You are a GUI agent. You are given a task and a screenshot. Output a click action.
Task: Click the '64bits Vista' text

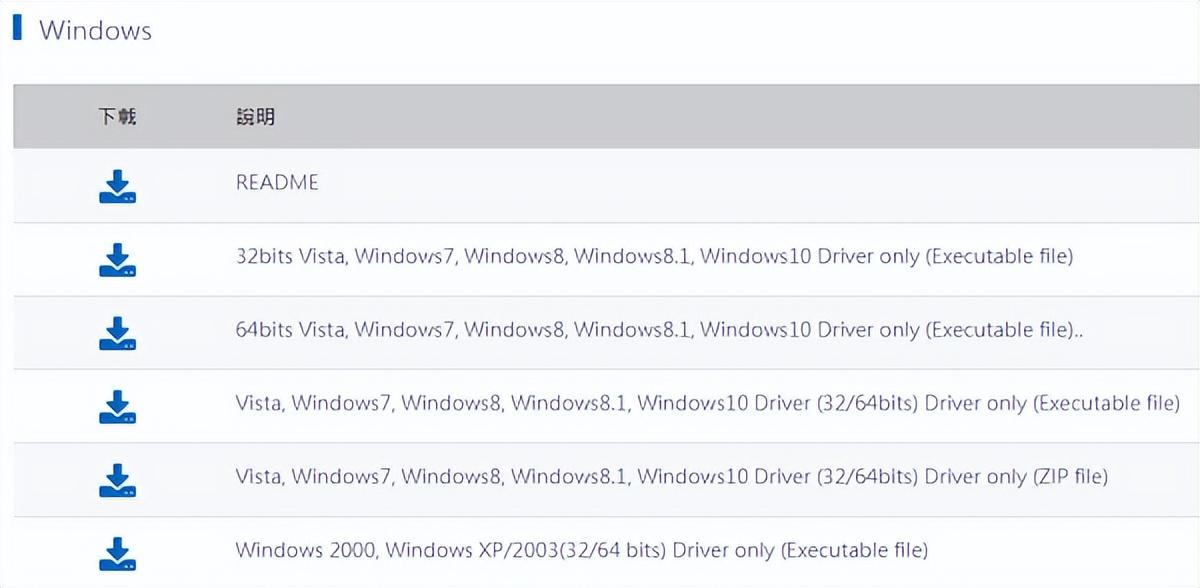point(290,330)
